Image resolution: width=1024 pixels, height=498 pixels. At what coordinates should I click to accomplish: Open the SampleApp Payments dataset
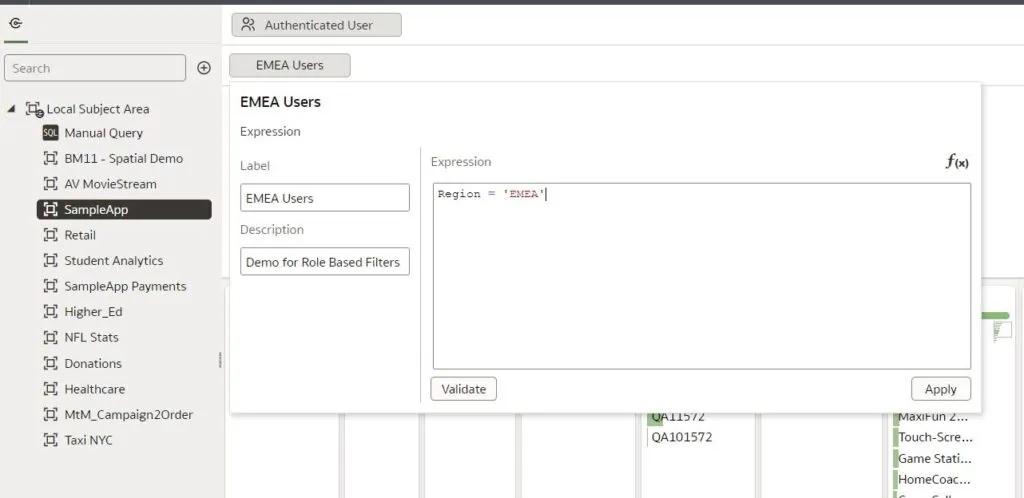click(125, 286)
